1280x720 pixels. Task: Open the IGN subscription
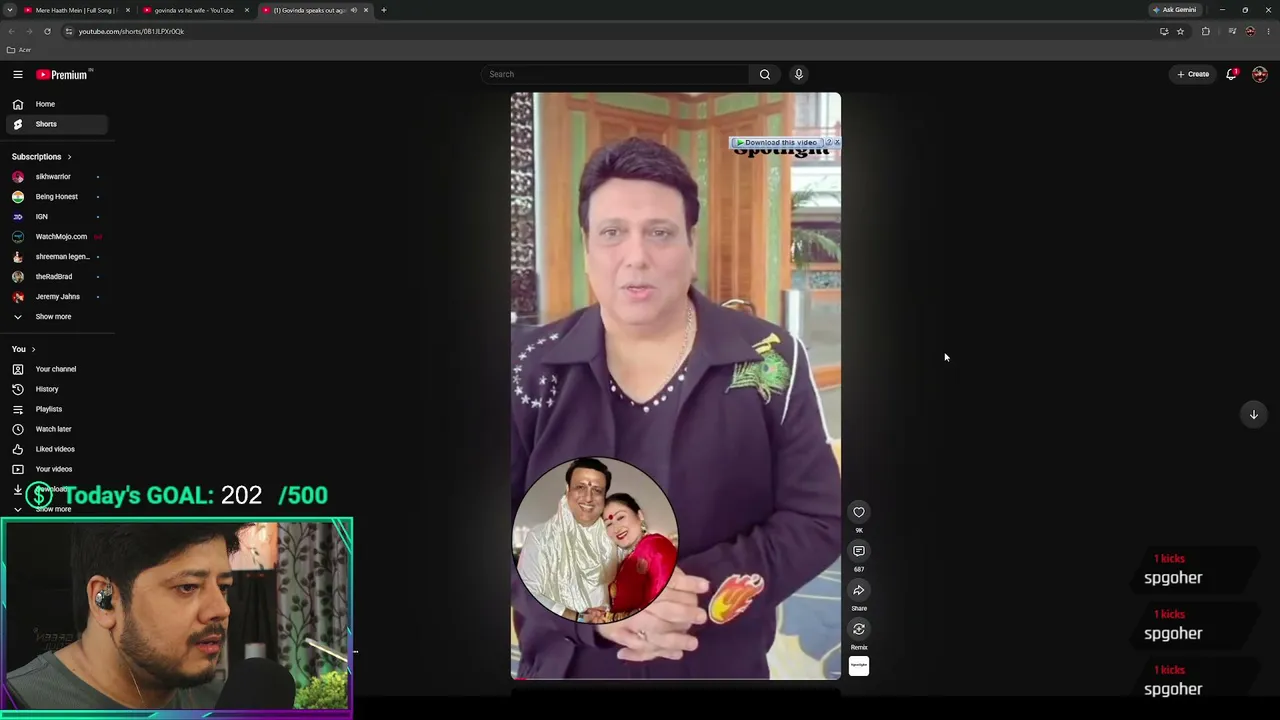pyautogui.click(x=58, y=217)
